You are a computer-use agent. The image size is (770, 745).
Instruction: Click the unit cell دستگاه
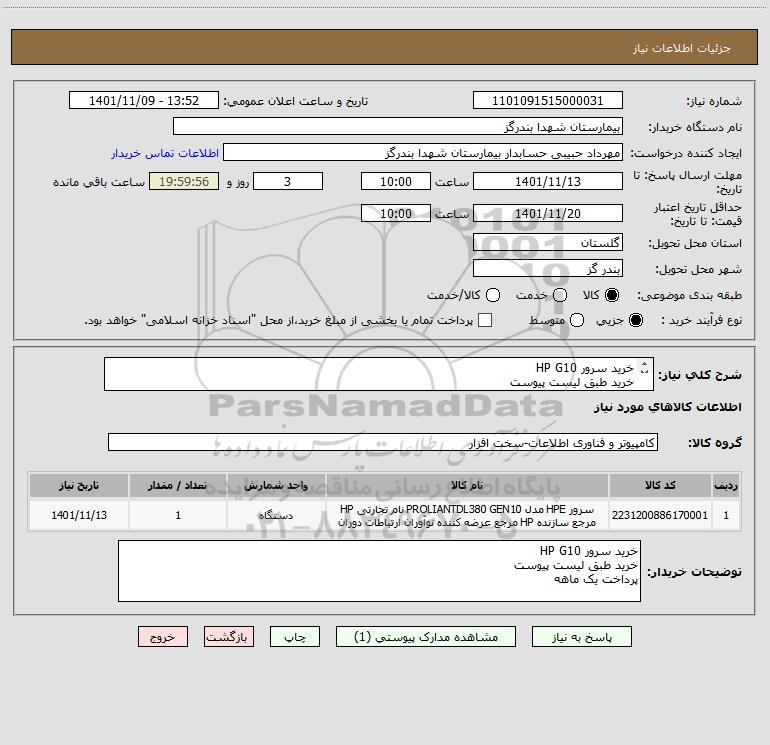coord(276,515)
